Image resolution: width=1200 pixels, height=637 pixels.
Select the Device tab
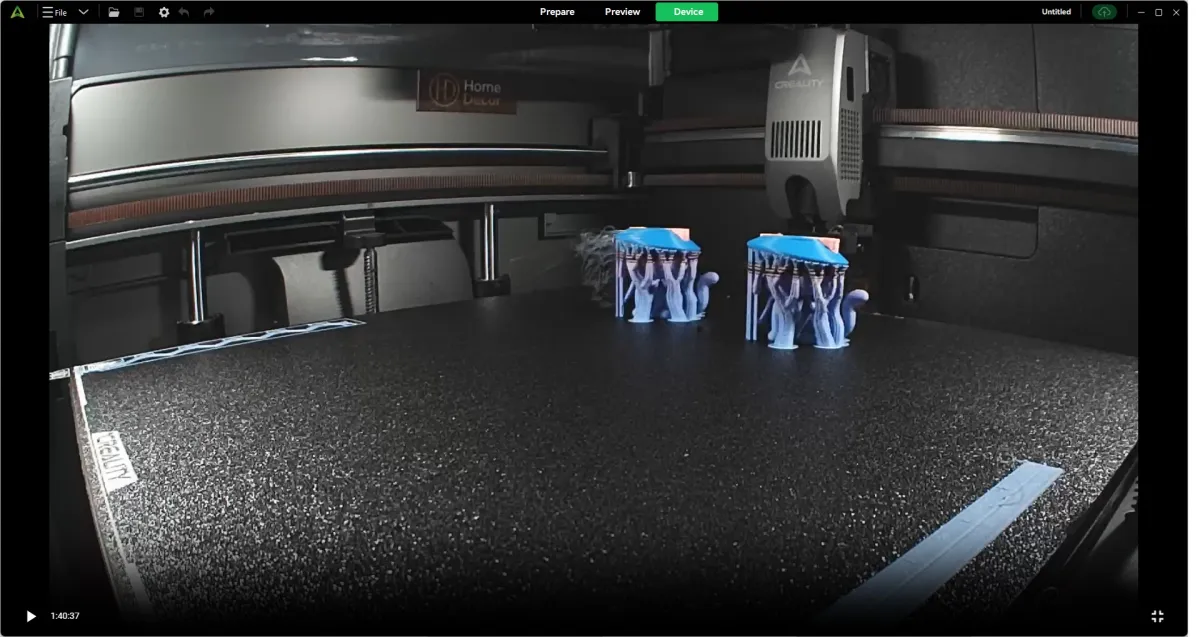pos(687,12)
